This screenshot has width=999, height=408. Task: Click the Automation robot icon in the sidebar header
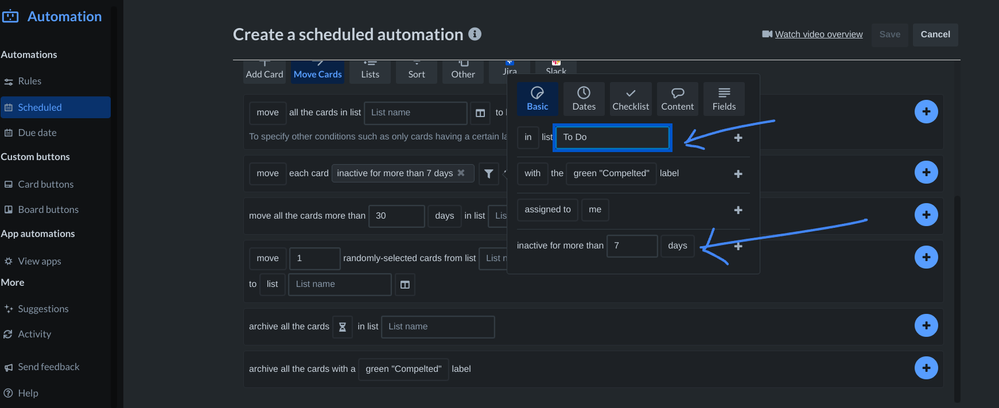click(10, 17)
